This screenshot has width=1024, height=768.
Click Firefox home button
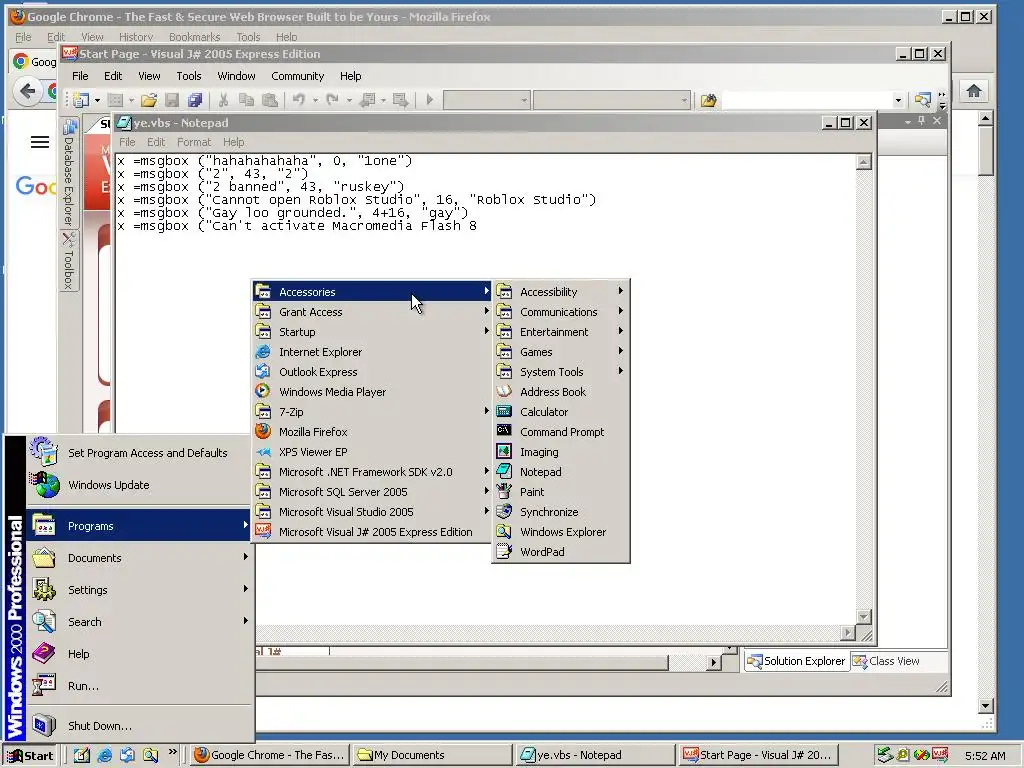pos(974,91)
